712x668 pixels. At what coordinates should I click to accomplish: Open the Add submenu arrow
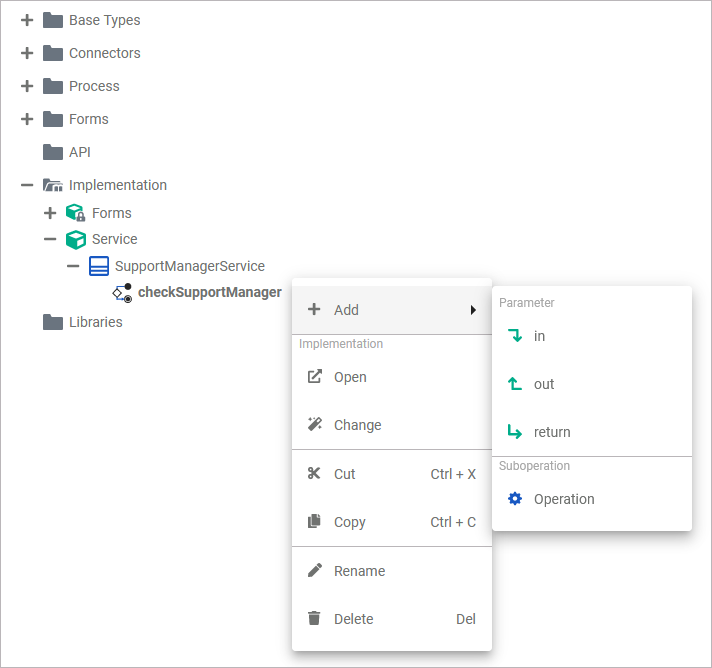tap(473, 310)
